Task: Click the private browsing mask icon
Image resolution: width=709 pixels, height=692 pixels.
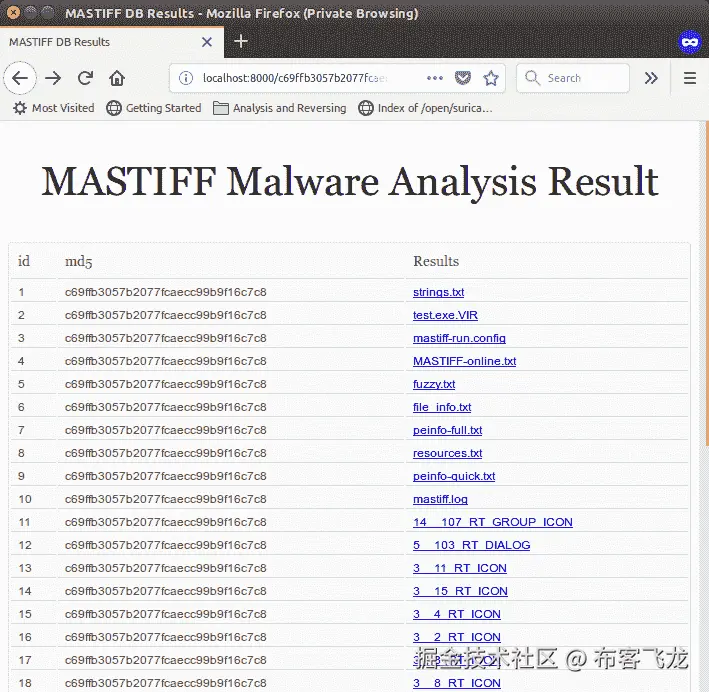Action: [689, 42]
